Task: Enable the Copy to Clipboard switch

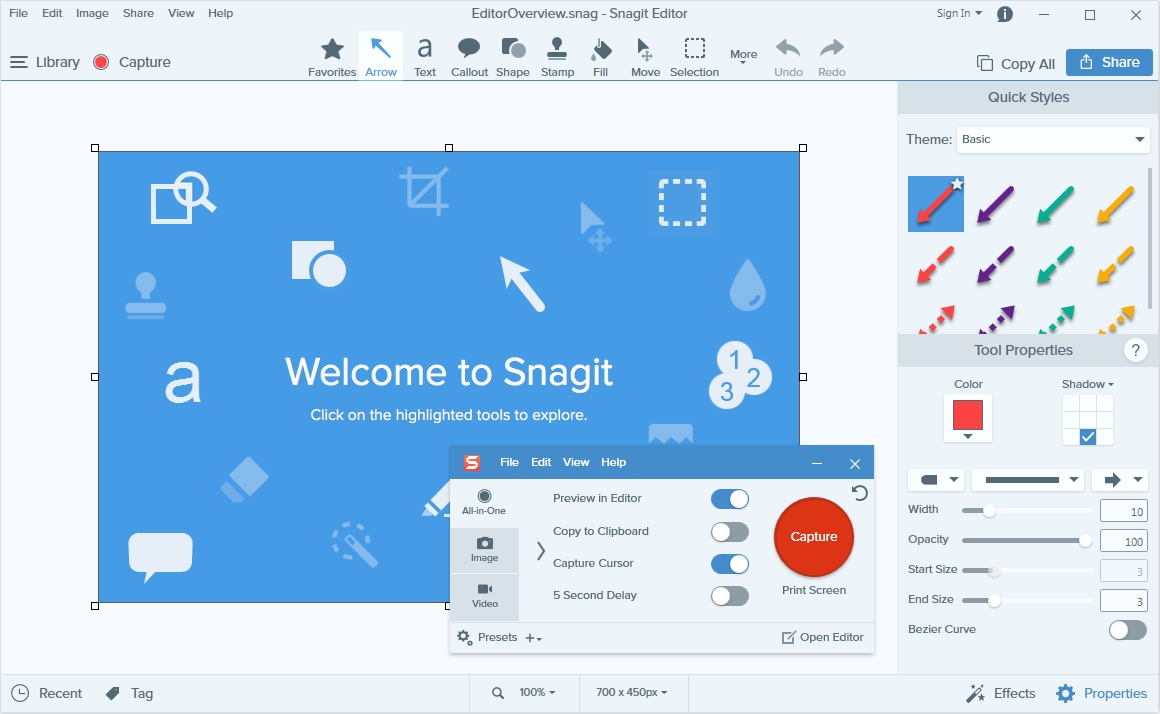Action: click(729, 531)
